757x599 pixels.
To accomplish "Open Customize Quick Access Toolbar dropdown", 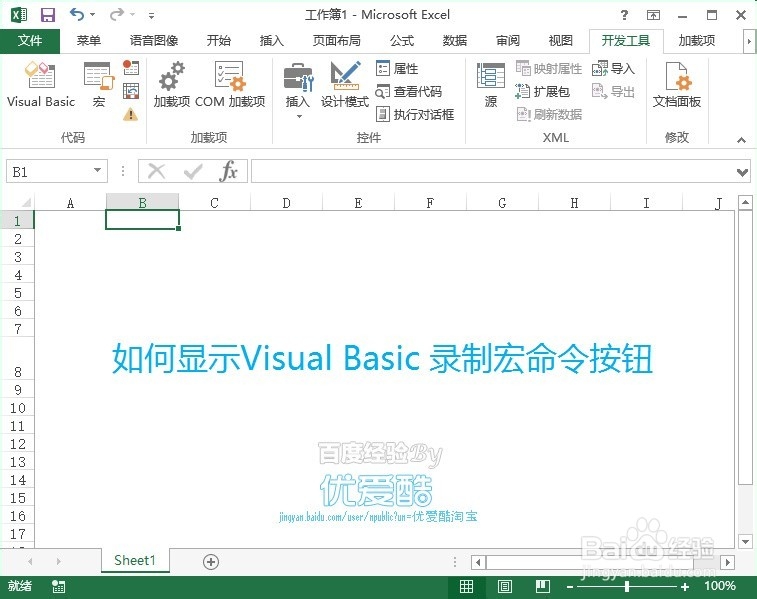I will pos(152,15).
